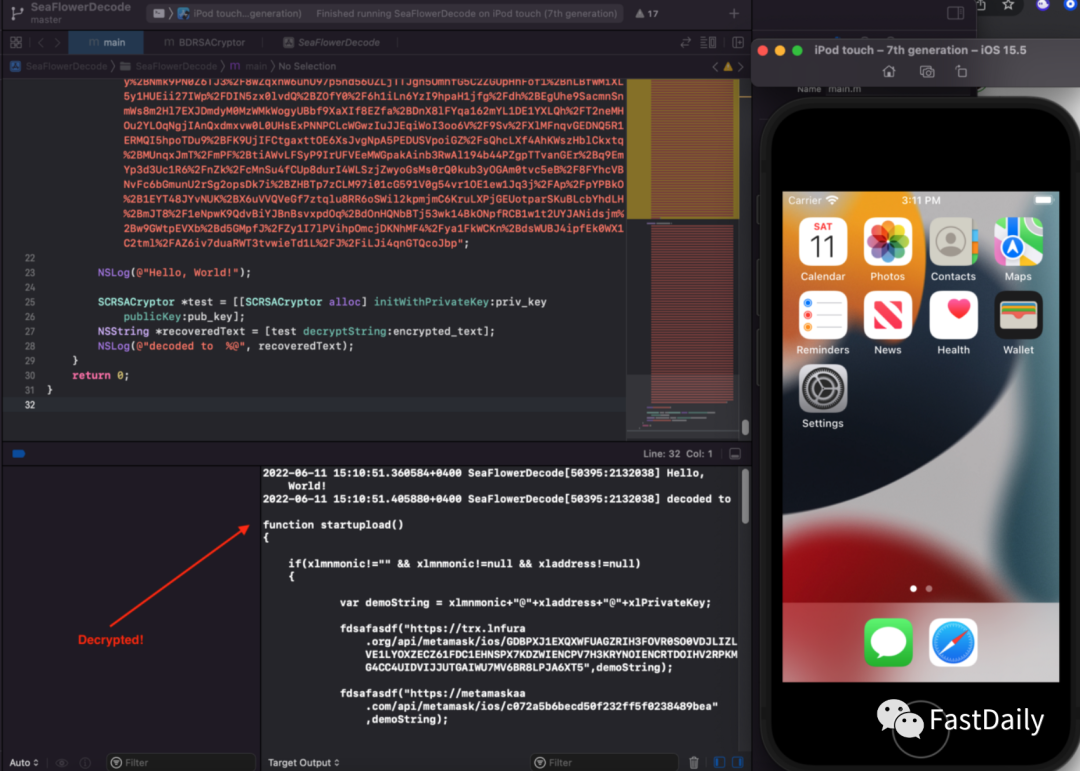Open the Auto variables scope dropdown
This screenshot has height=771, width=1080.
(x=24, y=763)
